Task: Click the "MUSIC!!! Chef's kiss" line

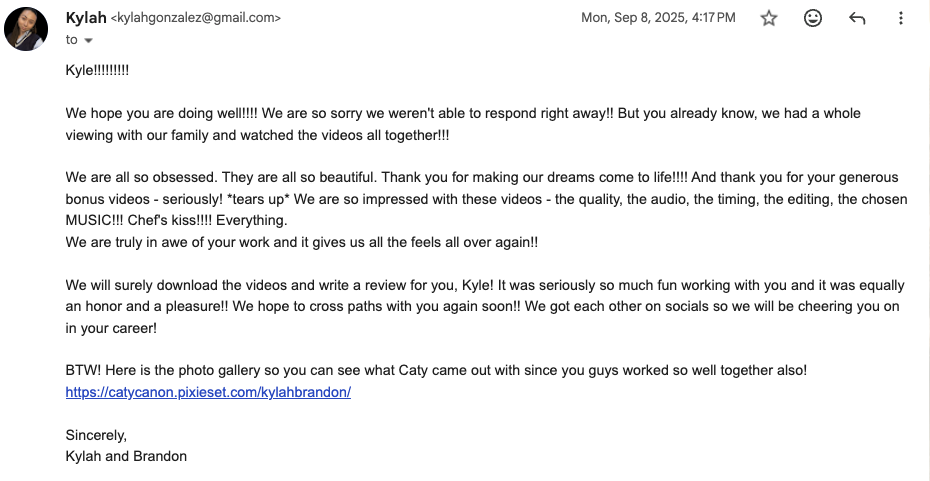Action: click(x=177, y=221)
